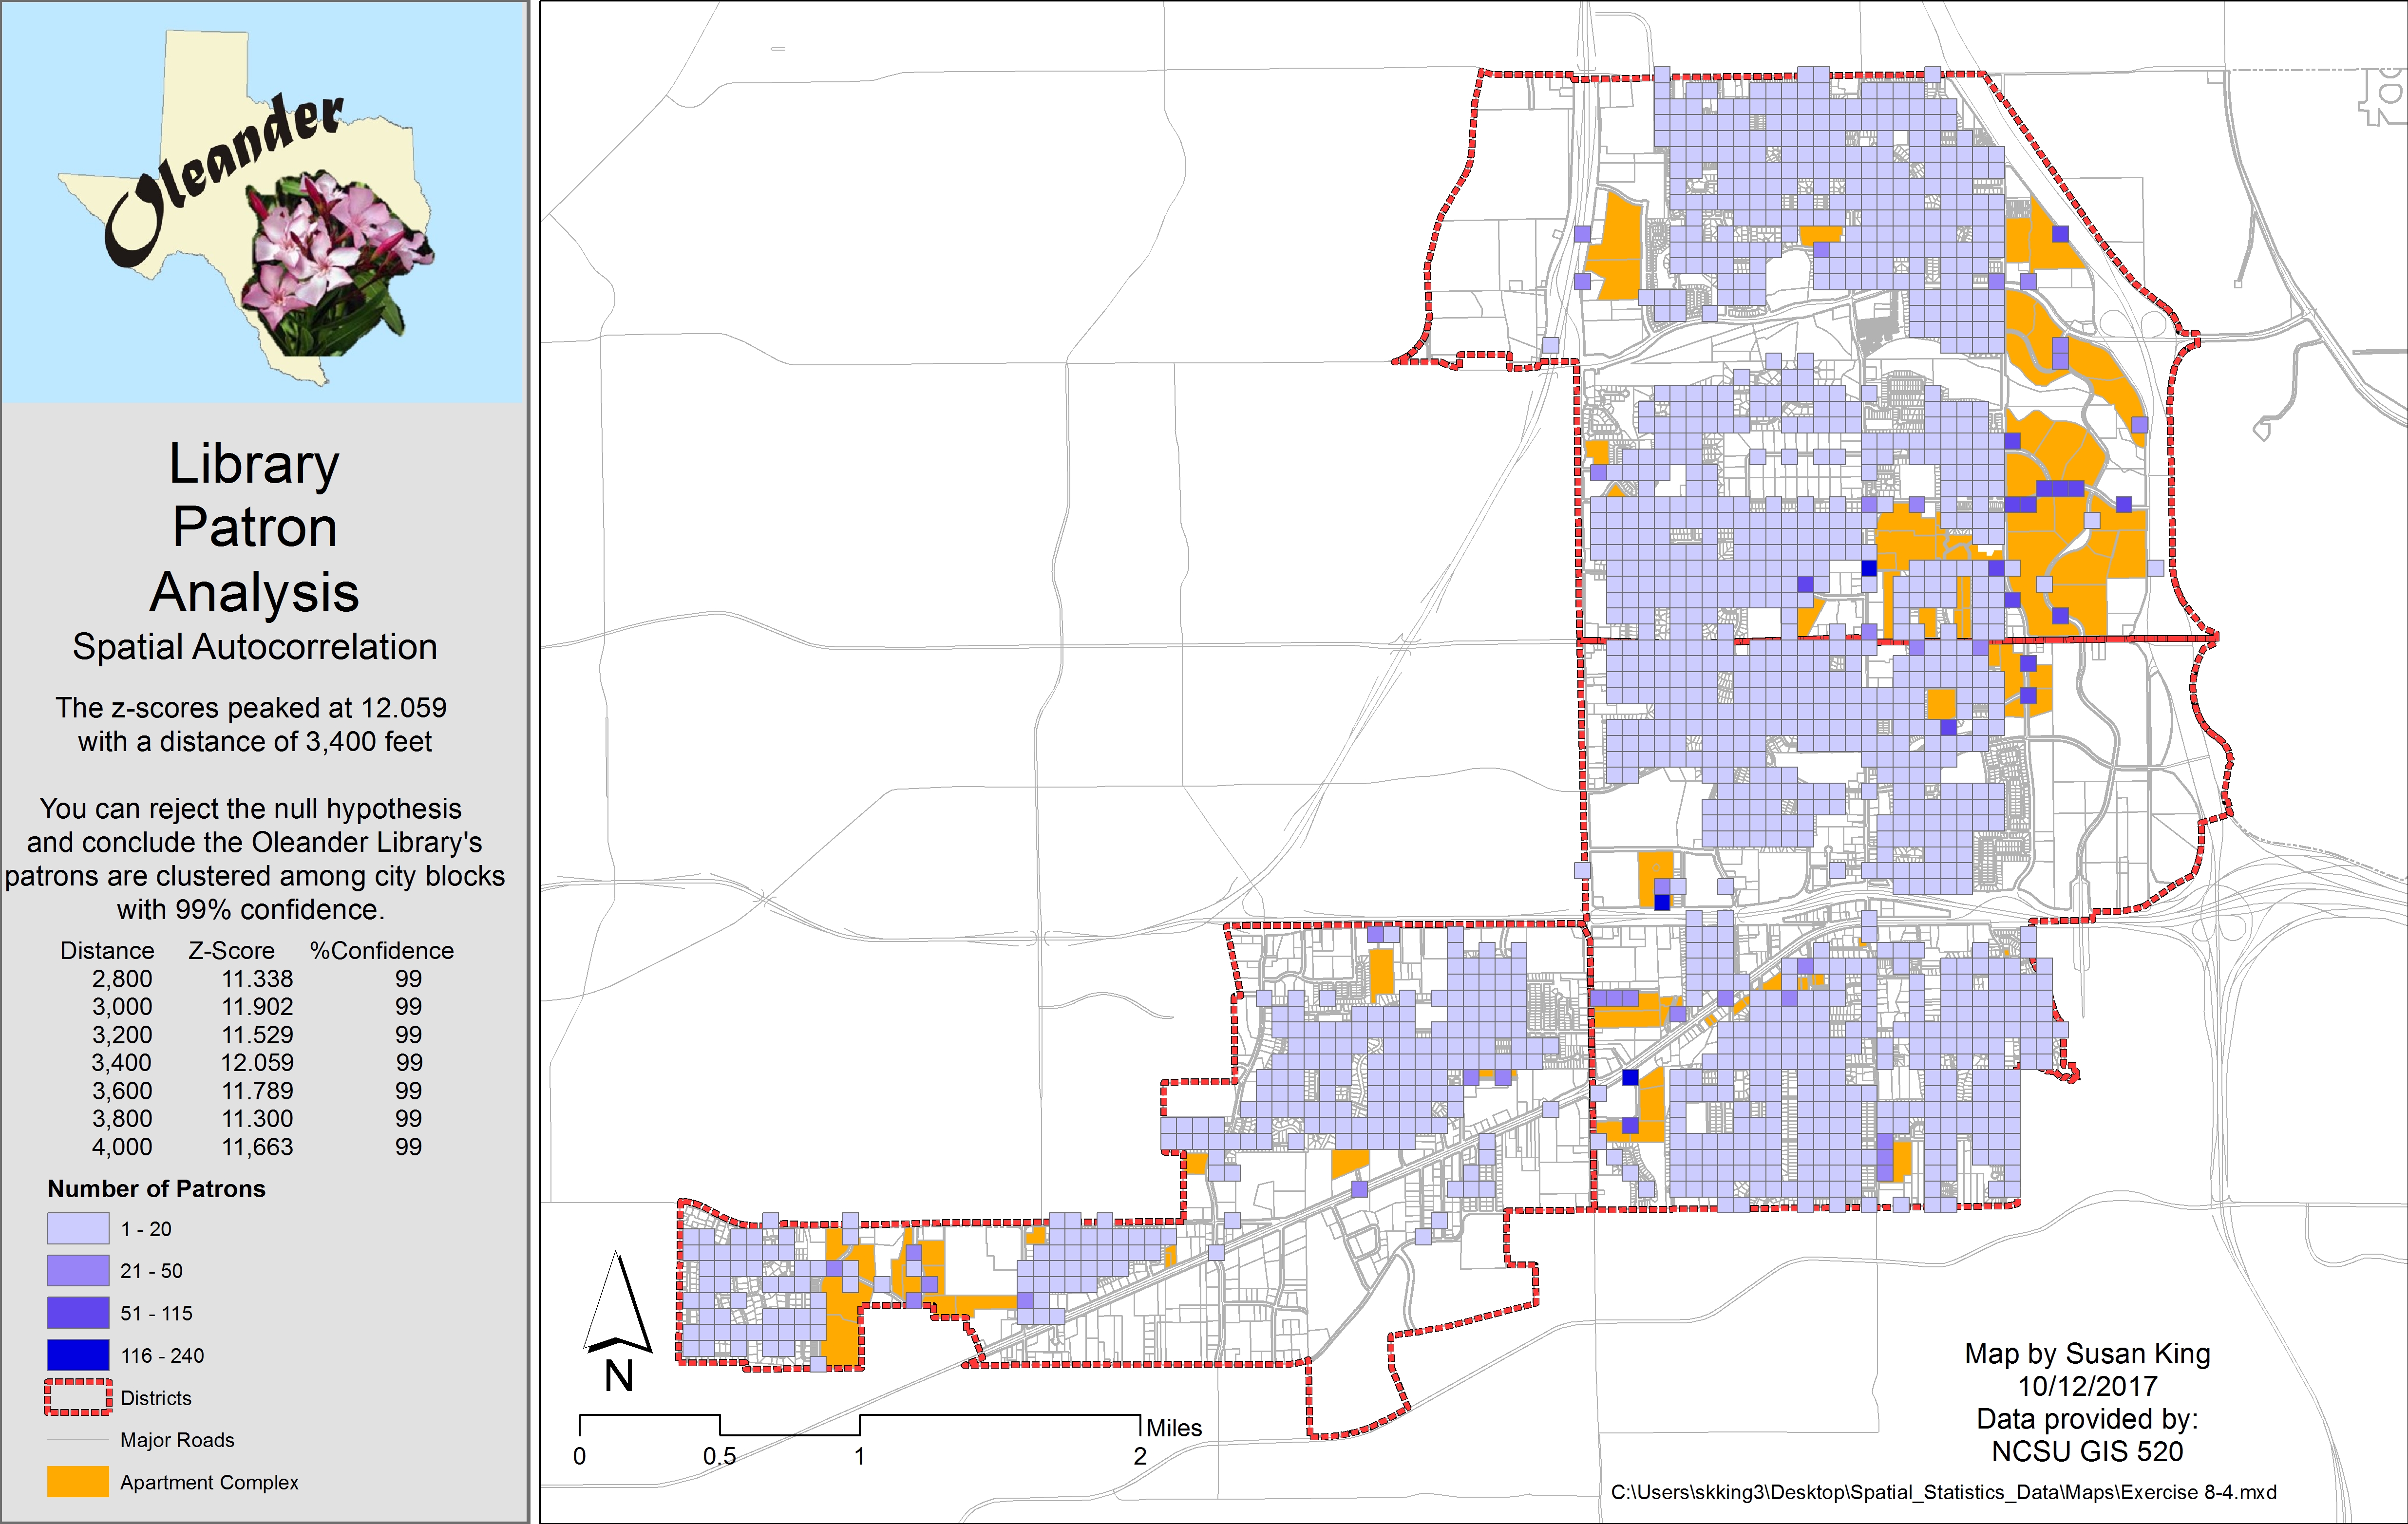Image resolution: width=2408 pixels, height=1524 pixels.
Task: Click the Number of Patrons legend heading
Action: coord(156,1188)
